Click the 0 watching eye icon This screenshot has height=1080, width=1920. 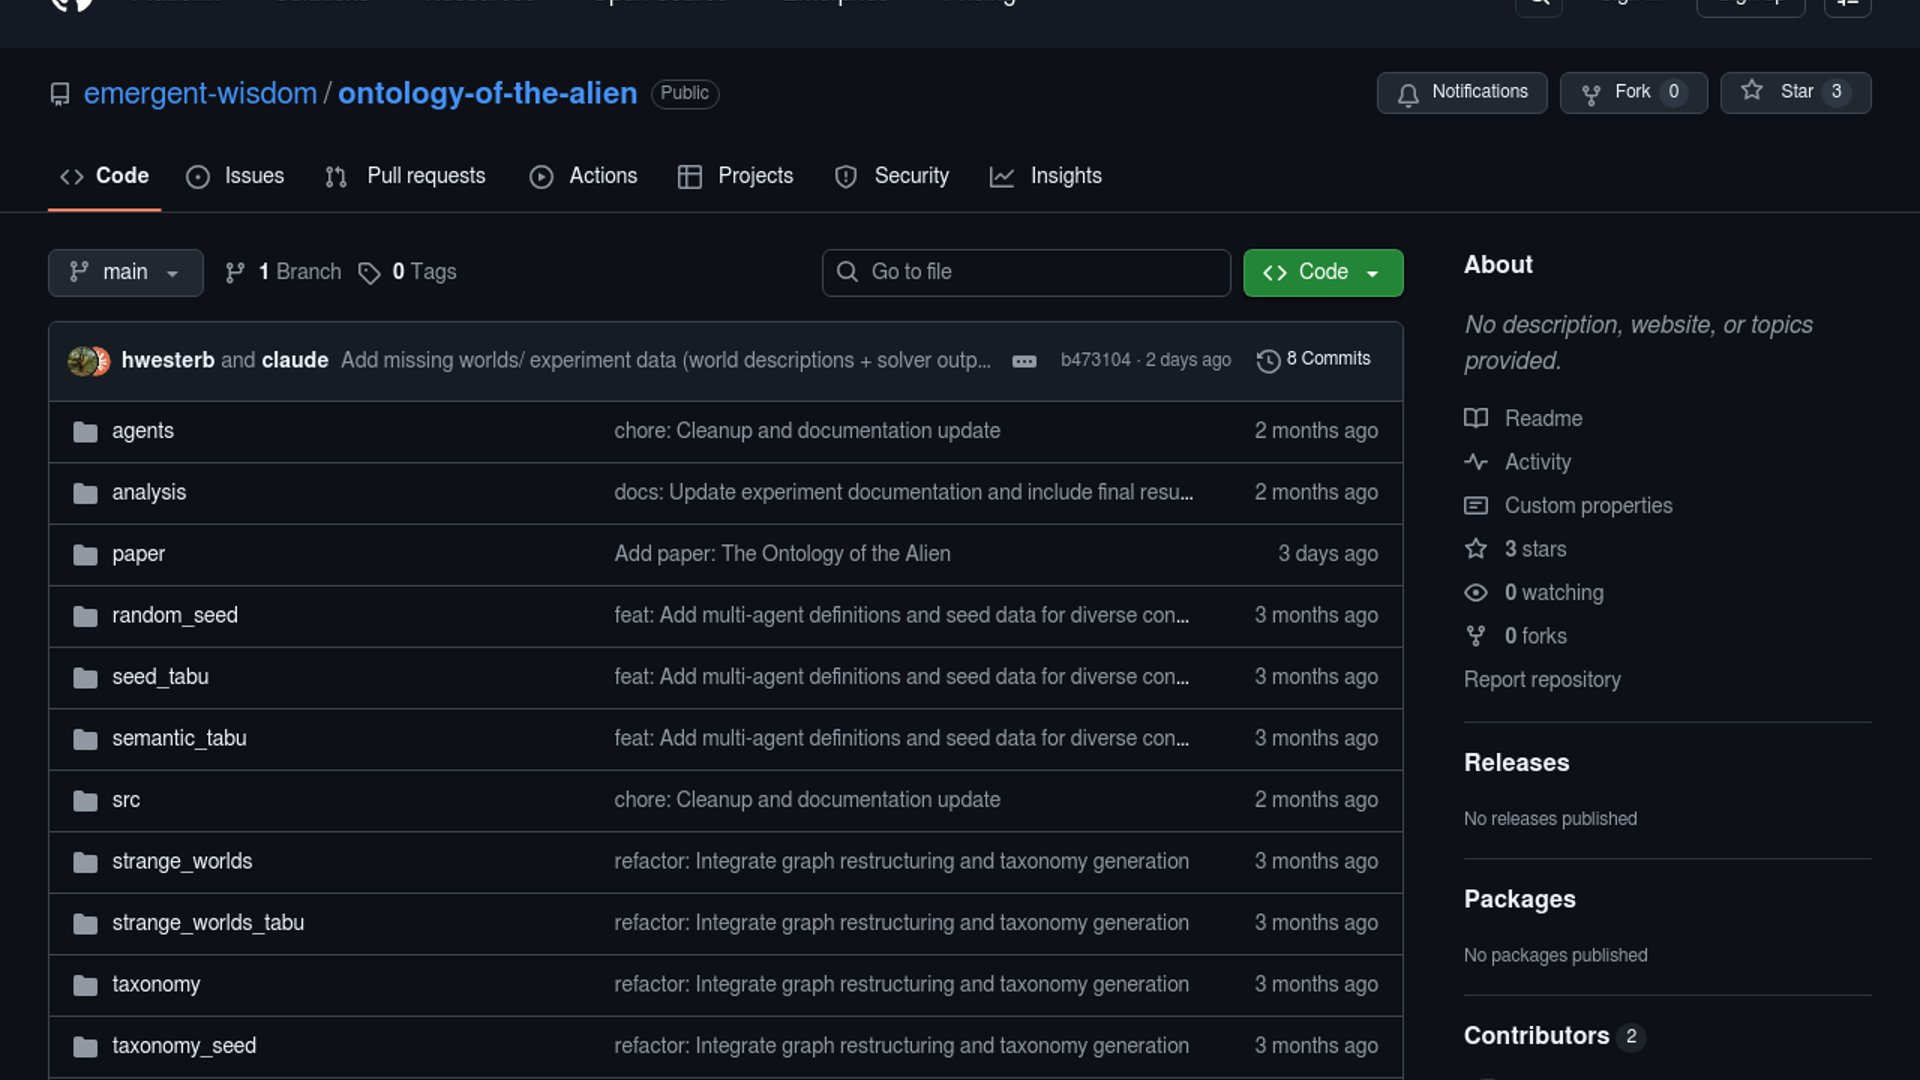(x=1476, y=593)
